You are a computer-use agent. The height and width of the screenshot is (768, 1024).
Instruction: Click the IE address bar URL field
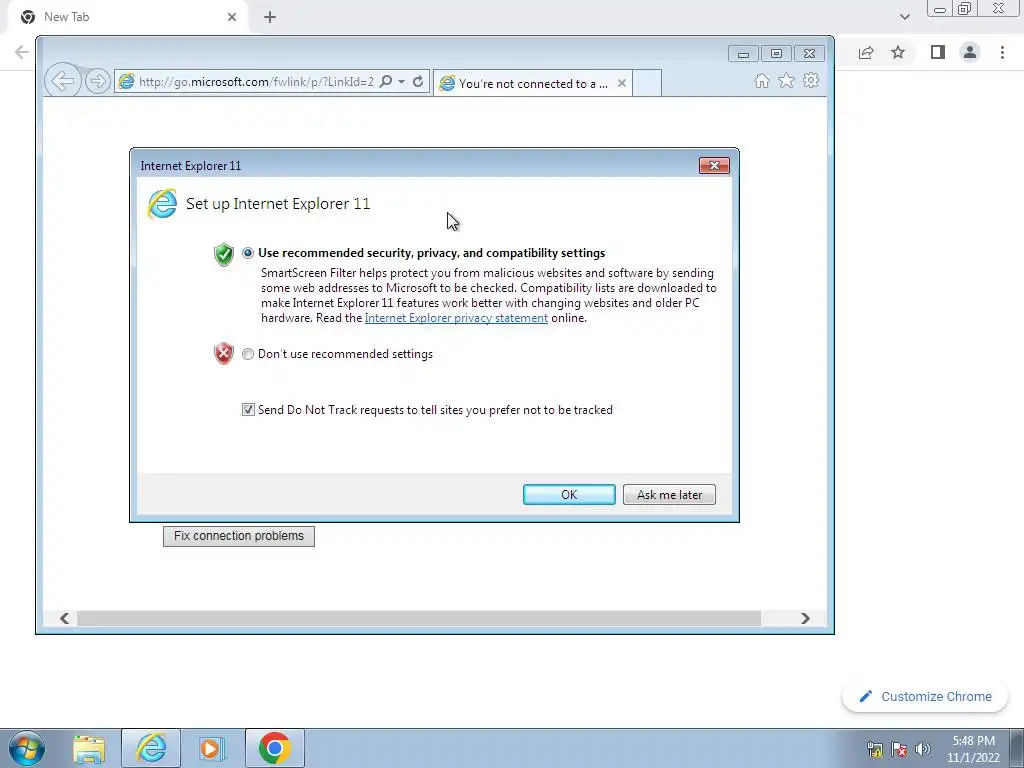click(256, 82)
